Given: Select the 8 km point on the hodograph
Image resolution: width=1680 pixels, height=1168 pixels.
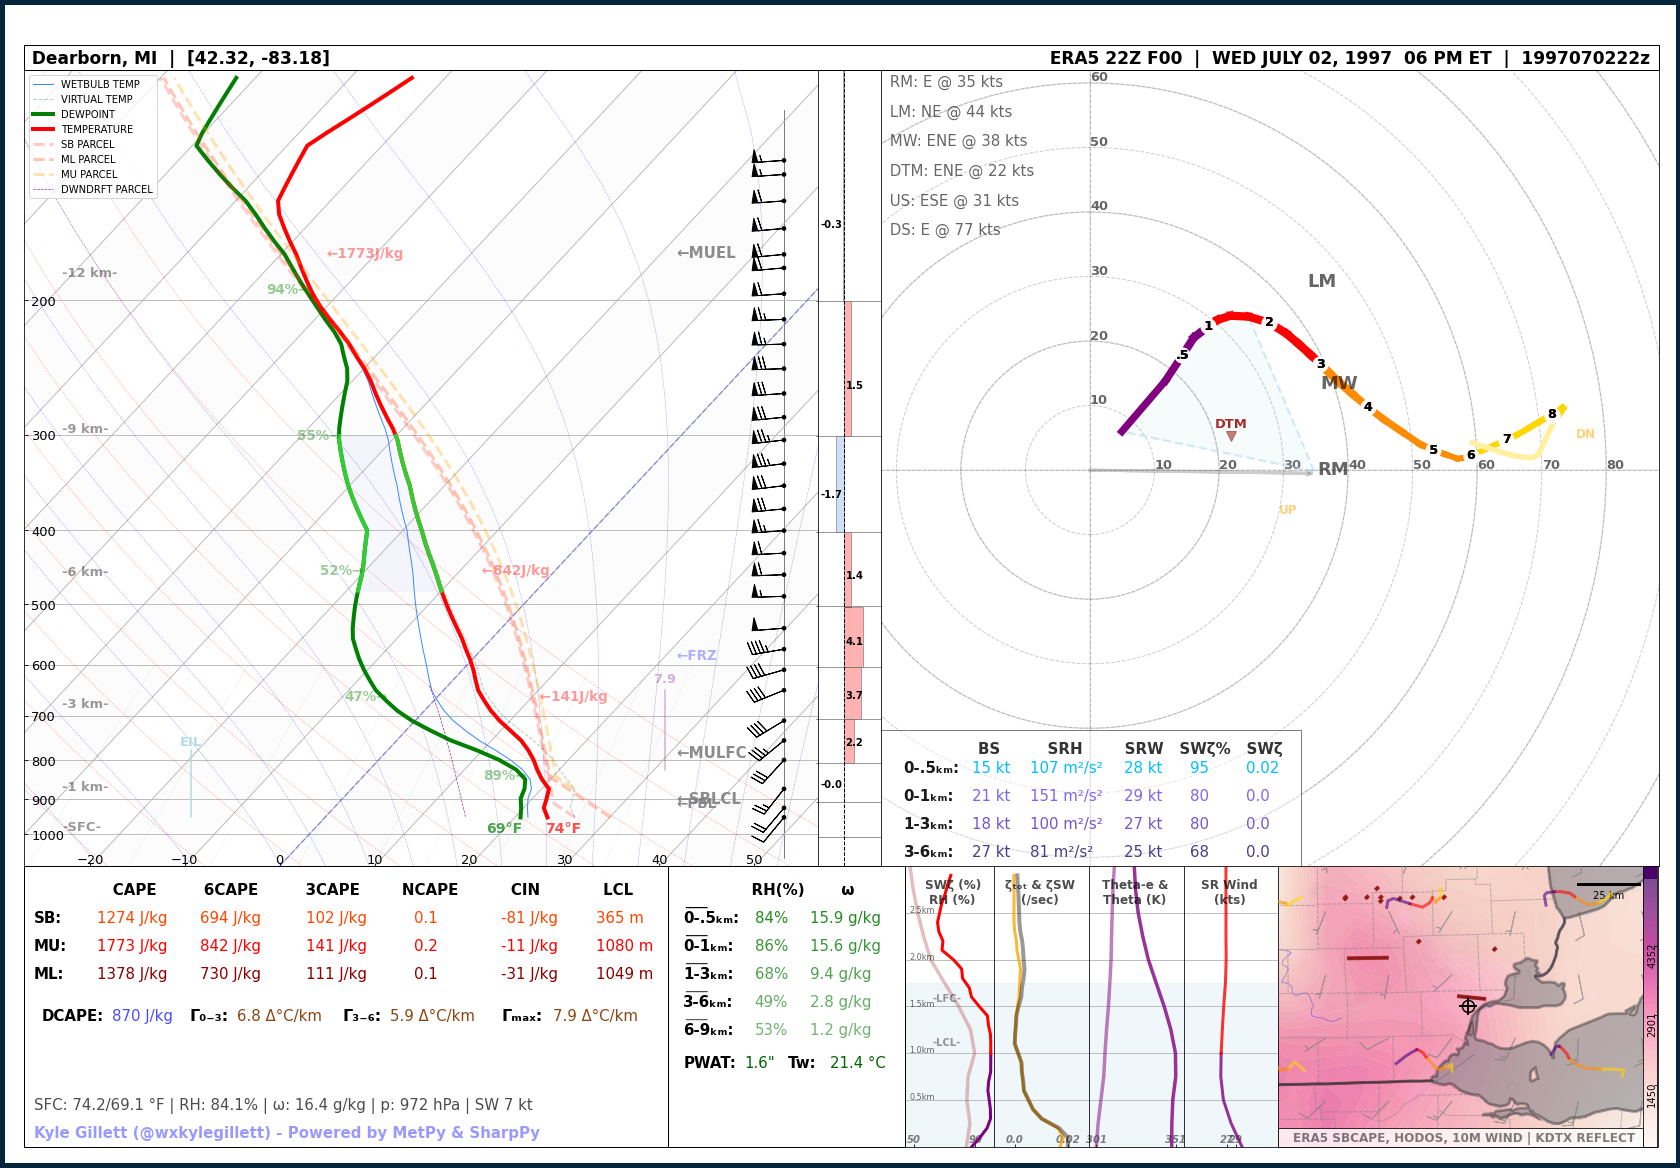Looking at the screenshot, I should [x=1552, y=414].
